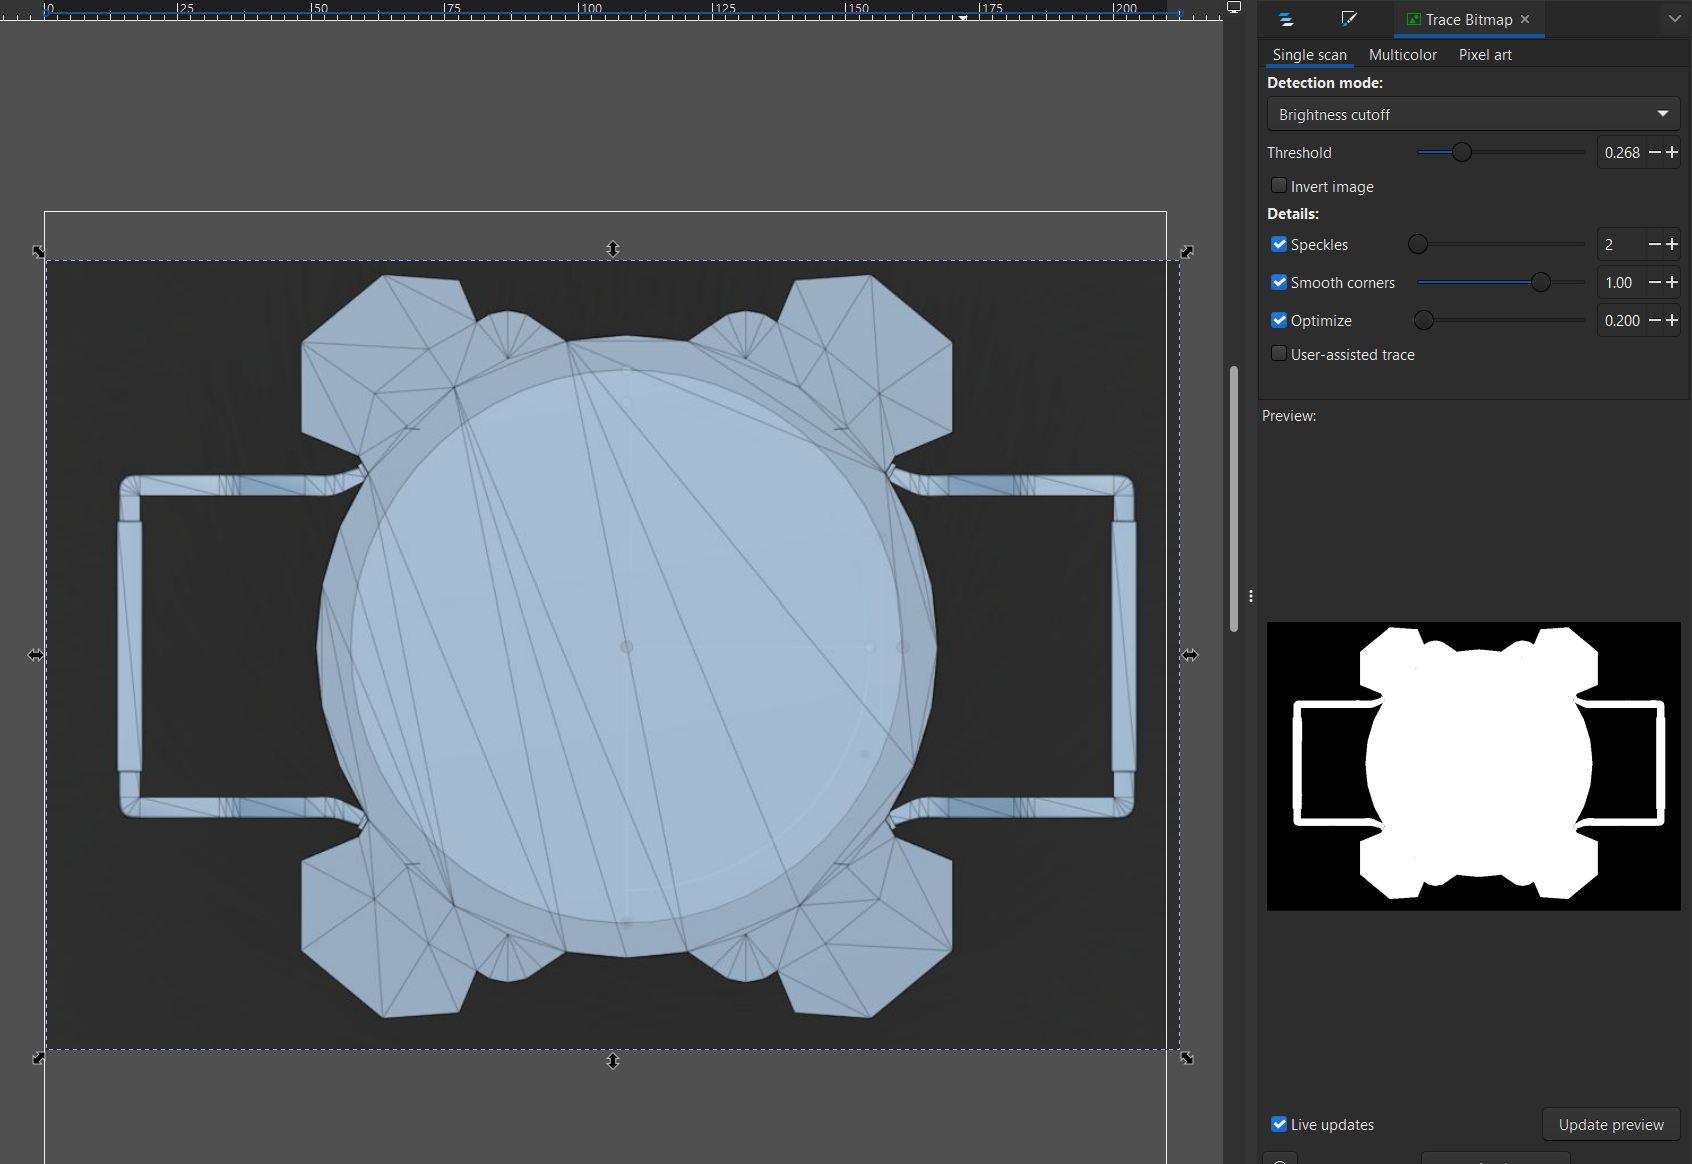The image size is (1692, 1164).
Task: Click the top-left rotate handle of selected image
Action: click(39, 252)
